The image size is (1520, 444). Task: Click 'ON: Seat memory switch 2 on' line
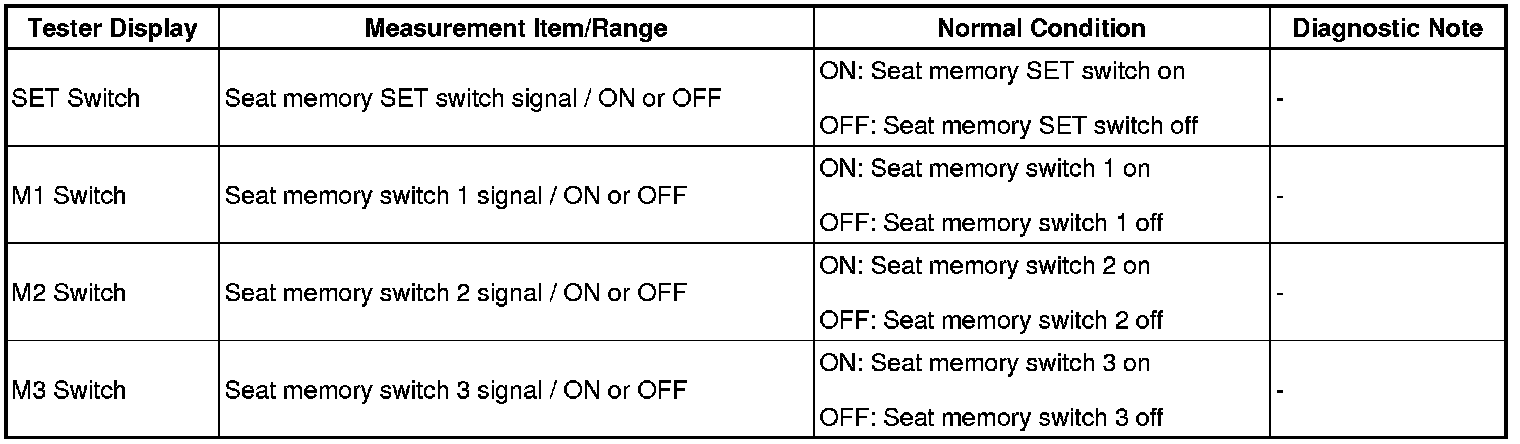[985, 266]
